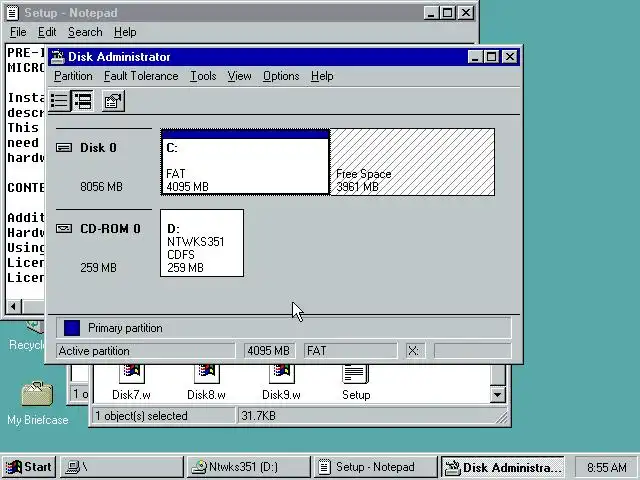Click the CD-ROM 0 drive icon

pos(64,228)
